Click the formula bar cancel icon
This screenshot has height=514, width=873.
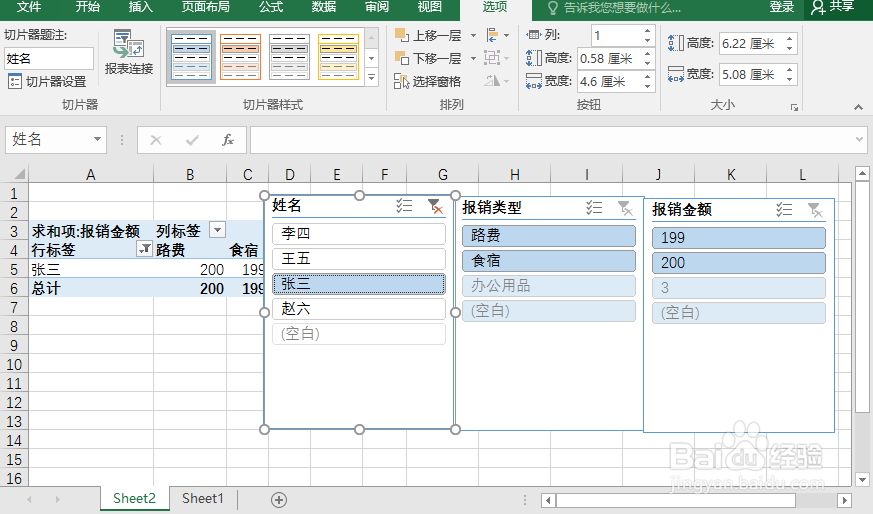156,140
